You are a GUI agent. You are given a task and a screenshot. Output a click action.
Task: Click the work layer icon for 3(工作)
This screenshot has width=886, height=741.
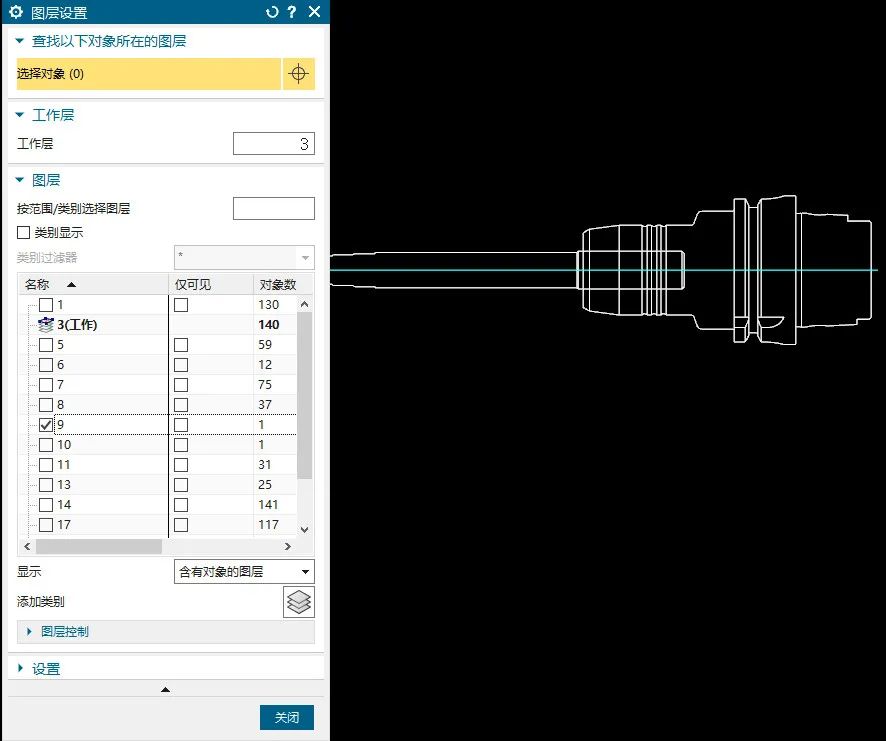click(46, 324)
